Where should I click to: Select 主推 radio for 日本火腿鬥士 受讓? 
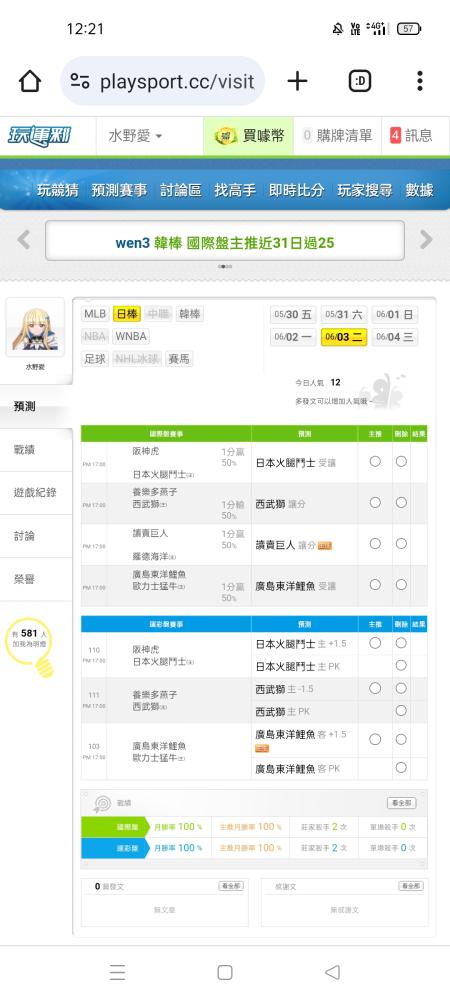point(375,461)
